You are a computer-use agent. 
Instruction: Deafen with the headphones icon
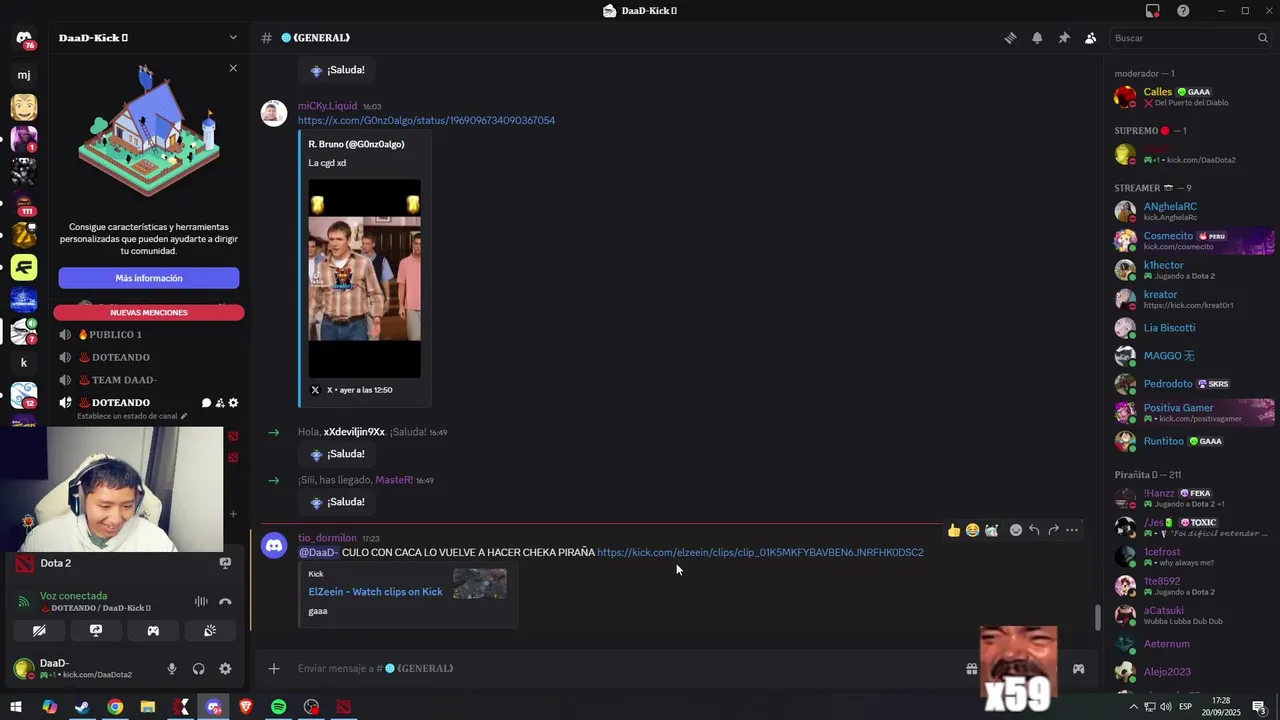point(198,669)
